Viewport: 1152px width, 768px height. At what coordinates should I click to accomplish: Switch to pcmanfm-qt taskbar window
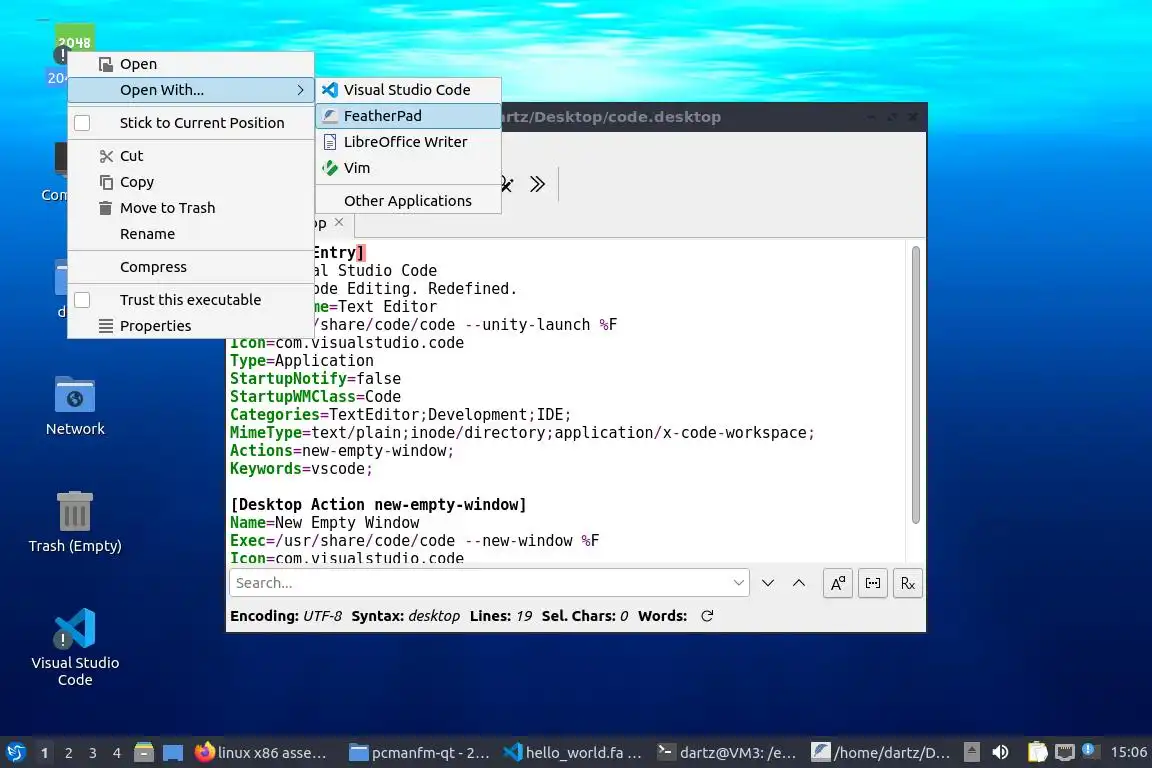[x=419, y=752]
